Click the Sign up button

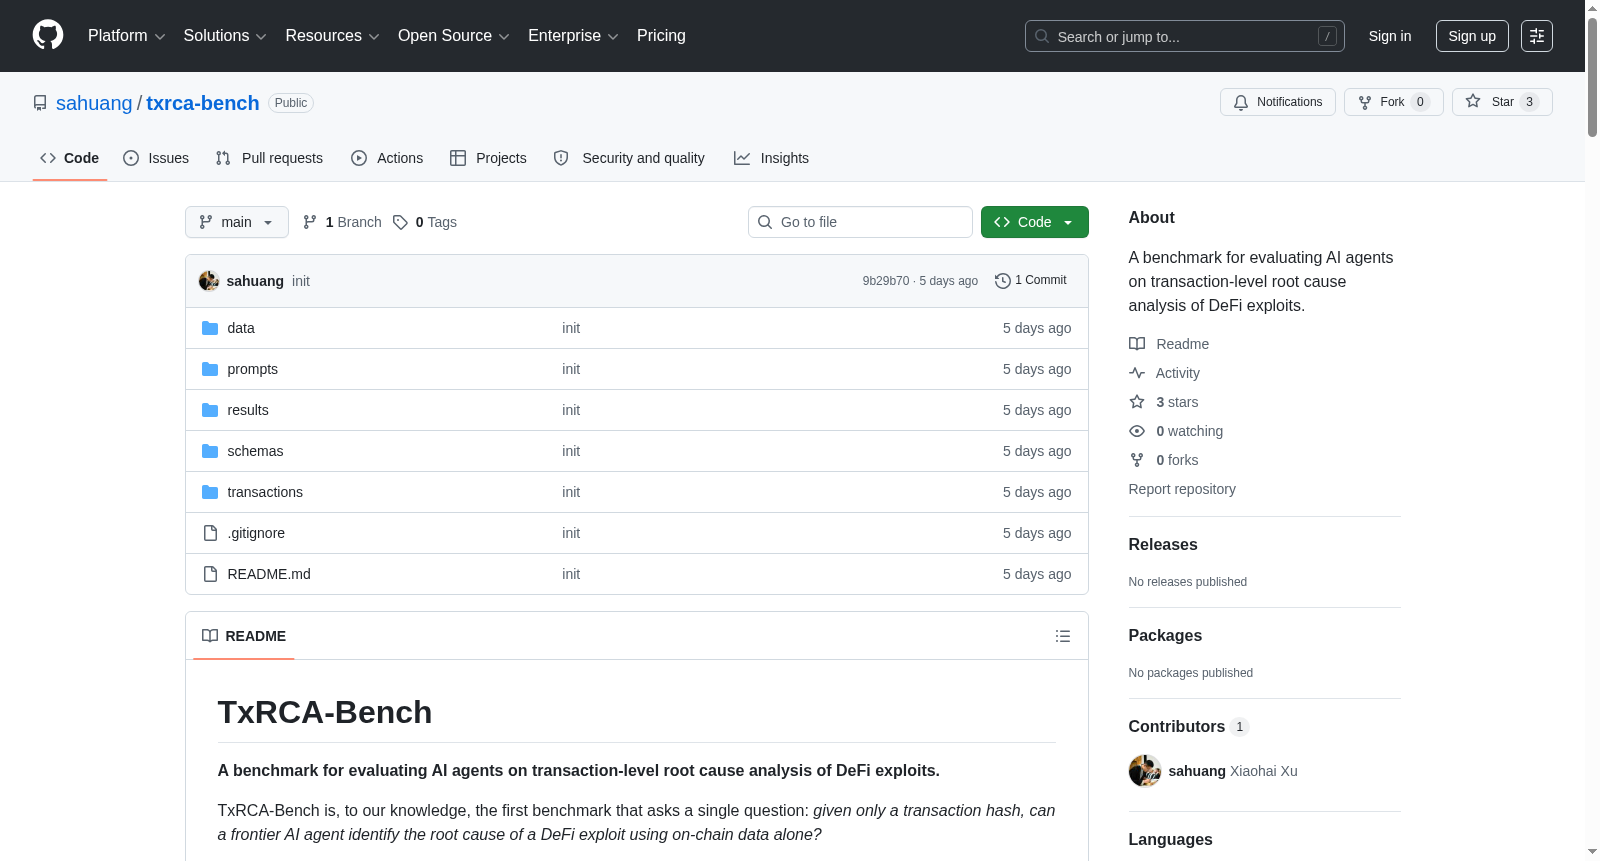tap(1472, 36)
